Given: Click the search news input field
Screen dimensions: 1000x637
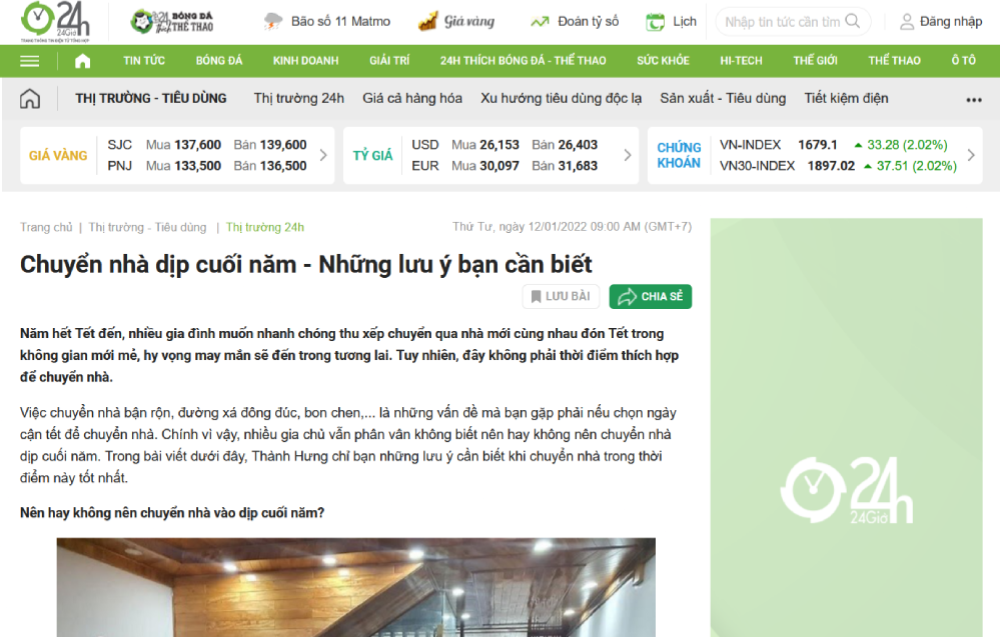Looking at the screenshot, I should [782, 21].
